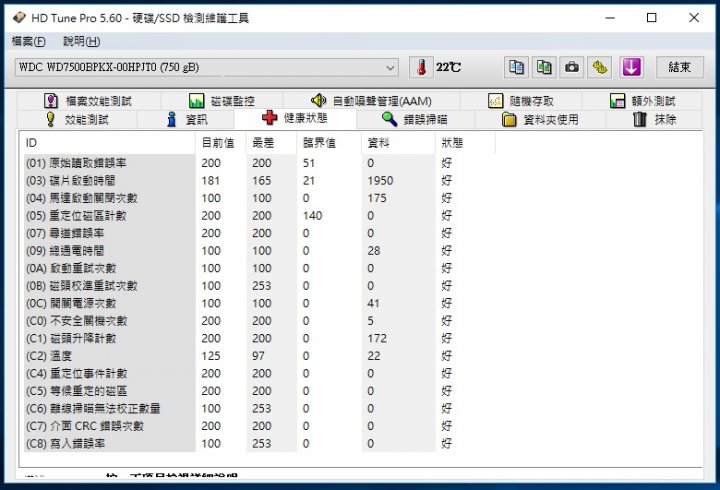The height and width of the screenshot is (490, 720).
Task: Click the red cross 健康狀態 icon
Action: coord(270,118)
